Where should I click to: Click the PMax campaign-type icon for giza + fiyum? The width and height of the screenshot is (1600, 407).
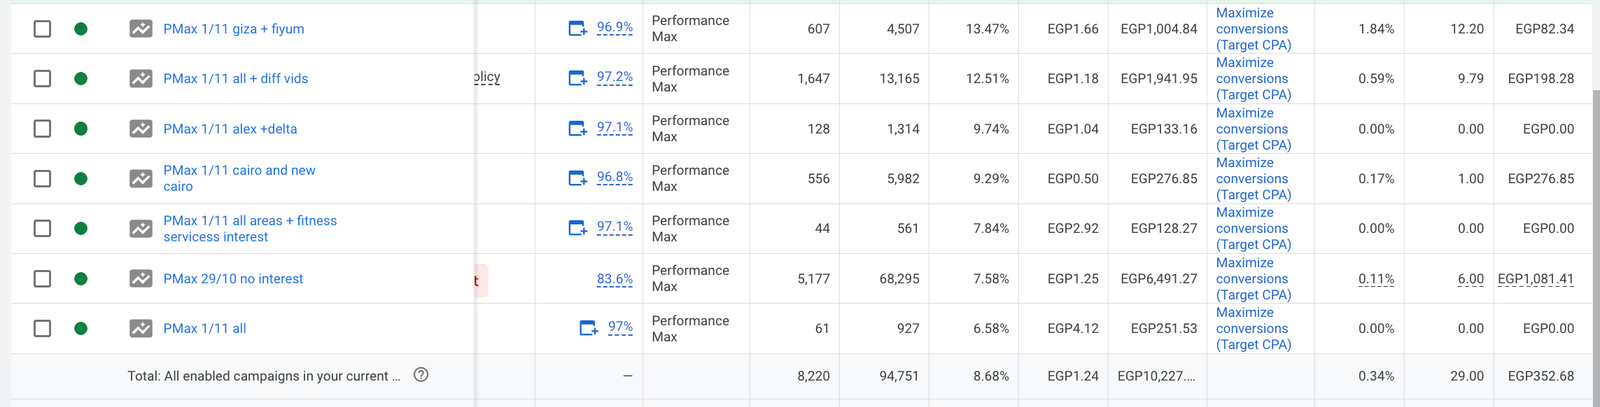141,29
